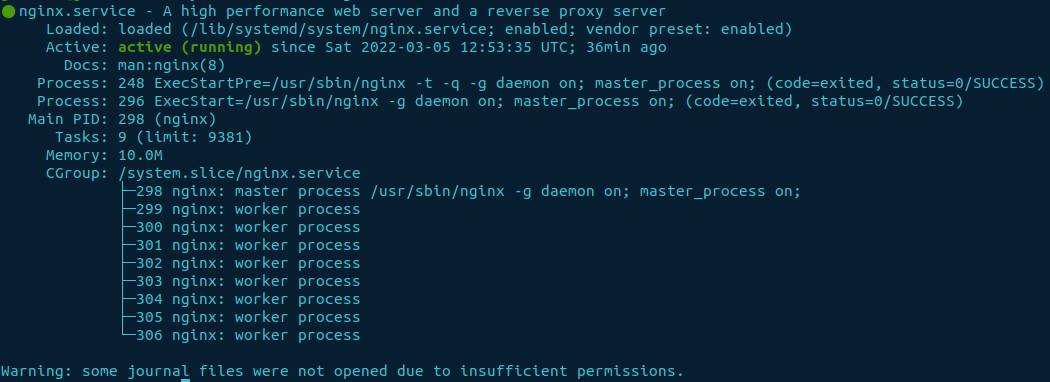Select the 300 nginx worker process entry
Screen dimensions: 1050x382
click(248, 228)
